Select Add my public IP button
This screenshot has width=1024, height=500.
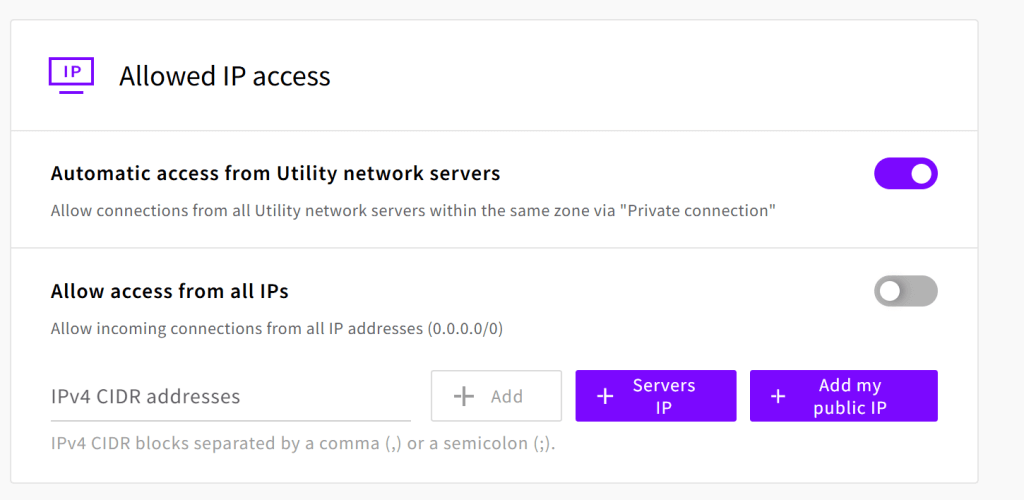[x=844, y=396]
